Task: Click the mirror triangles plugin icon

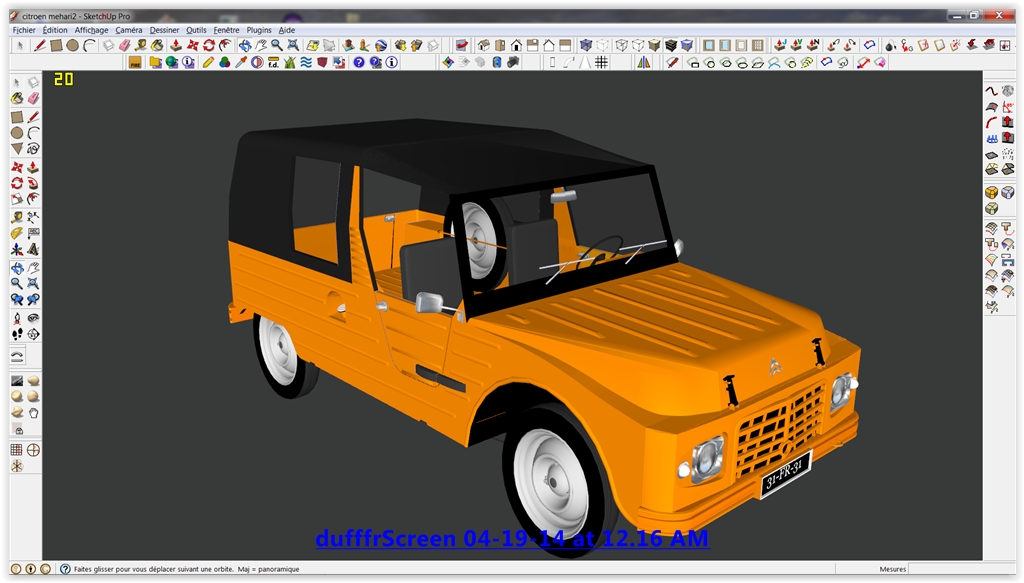Action: click(x=644, y=62)
